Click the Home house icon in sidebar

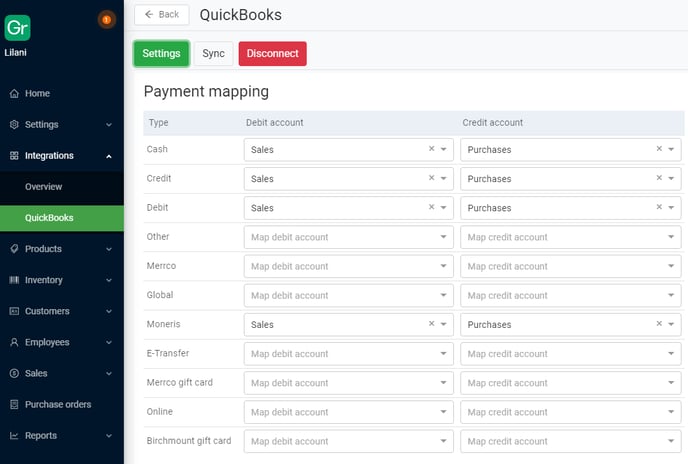pyautogui.click(x=14, y=94)
